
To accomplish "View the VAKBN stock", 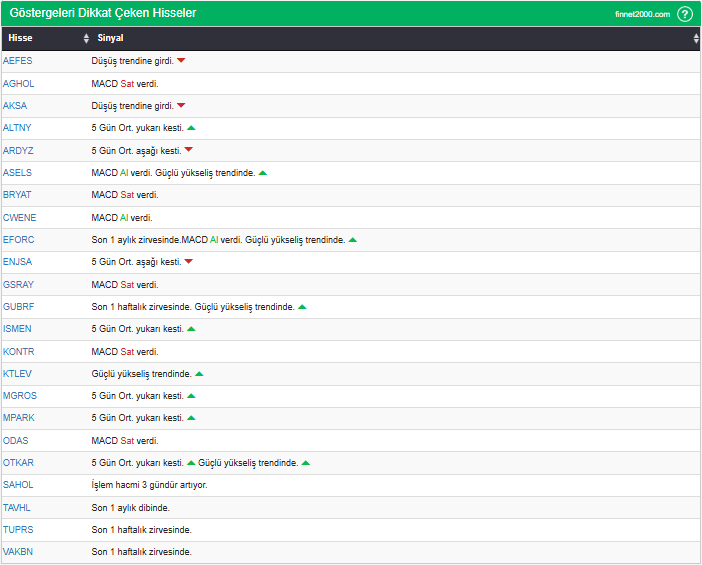I will (x=18, y=552).
